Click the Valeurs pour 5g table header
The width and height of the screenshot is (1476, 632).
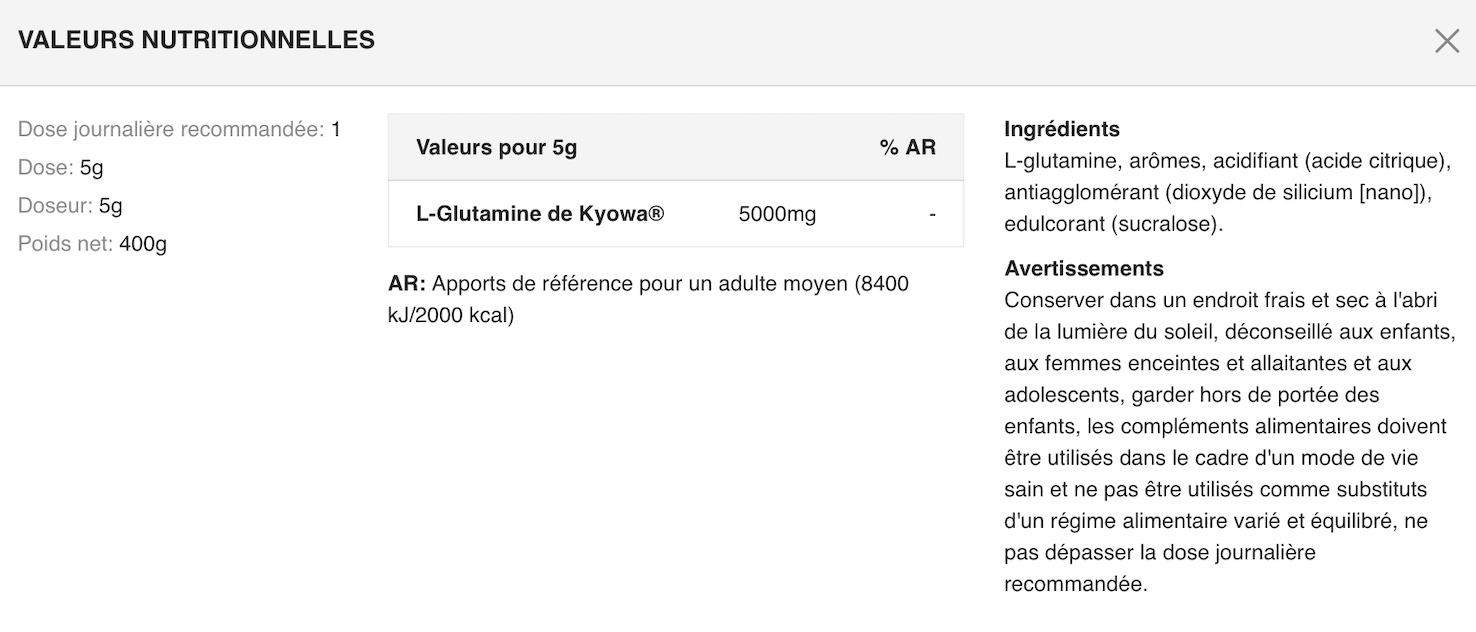(x=497, y=148)
